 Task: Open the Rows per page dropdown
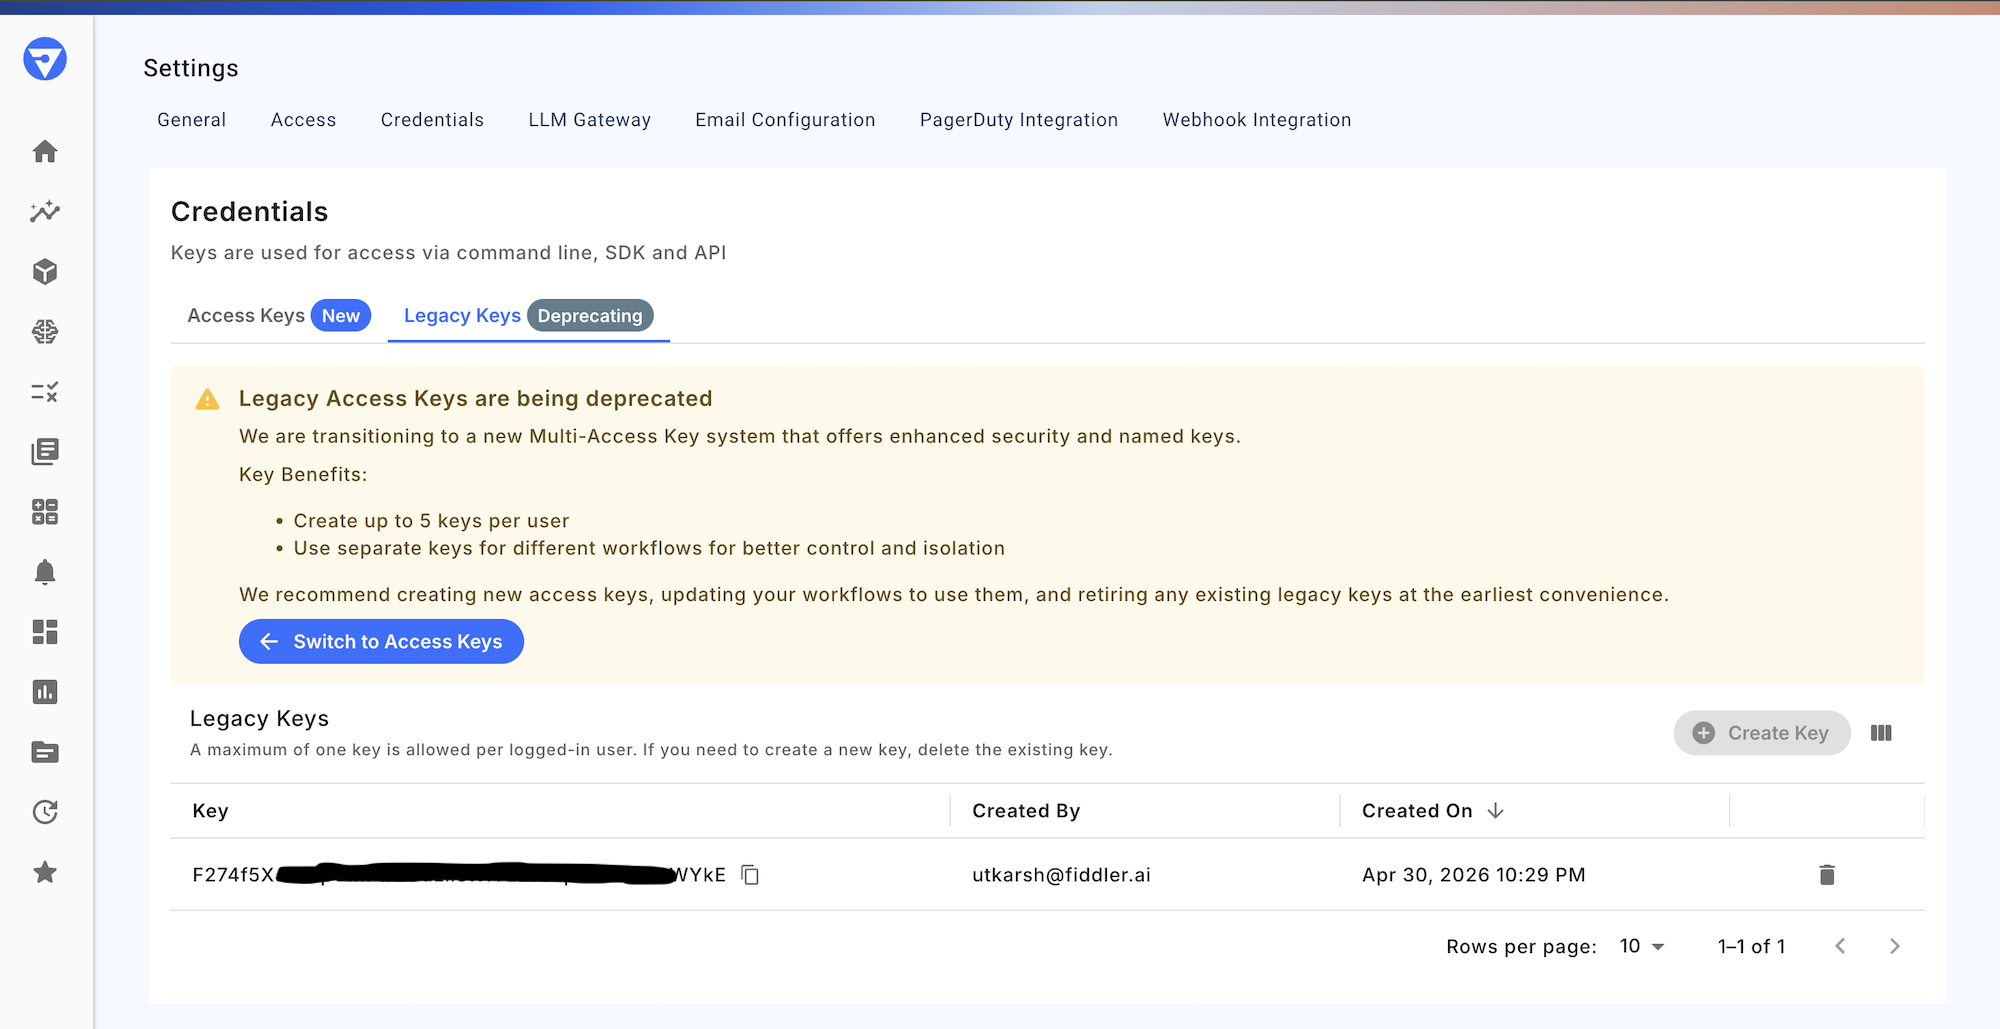click(x=1642, y=946)
